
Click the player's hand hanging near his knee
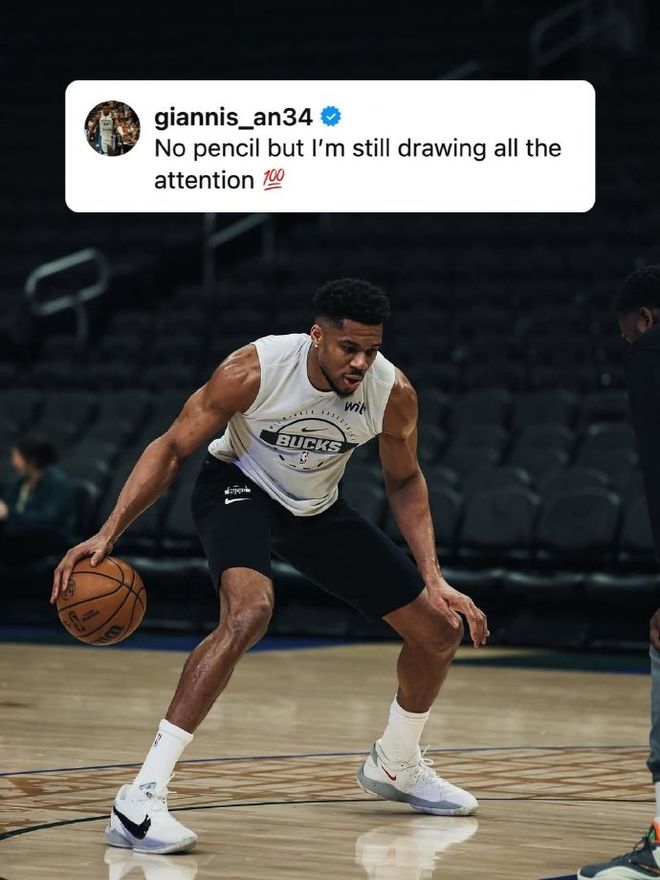coord(457,612)
